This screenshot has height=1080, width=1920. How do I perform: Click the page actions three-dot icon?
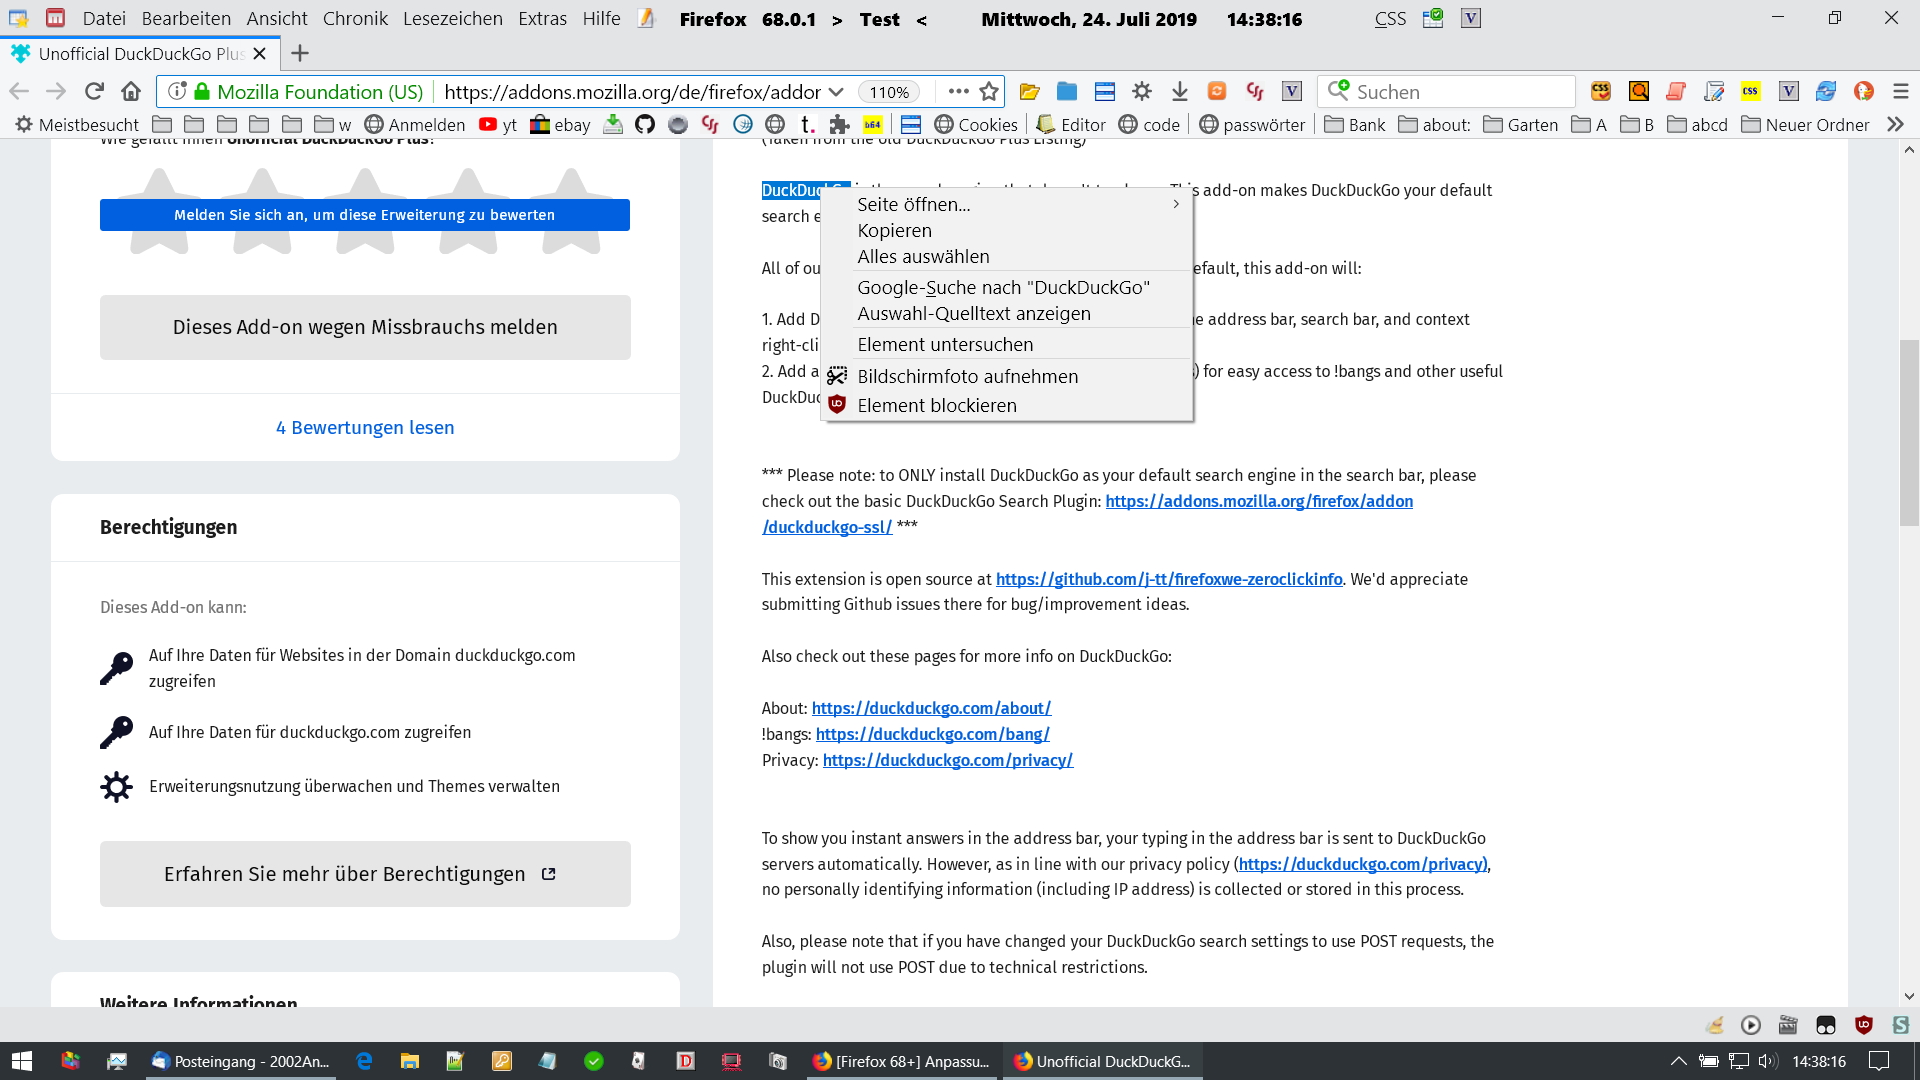click(958, 91)
